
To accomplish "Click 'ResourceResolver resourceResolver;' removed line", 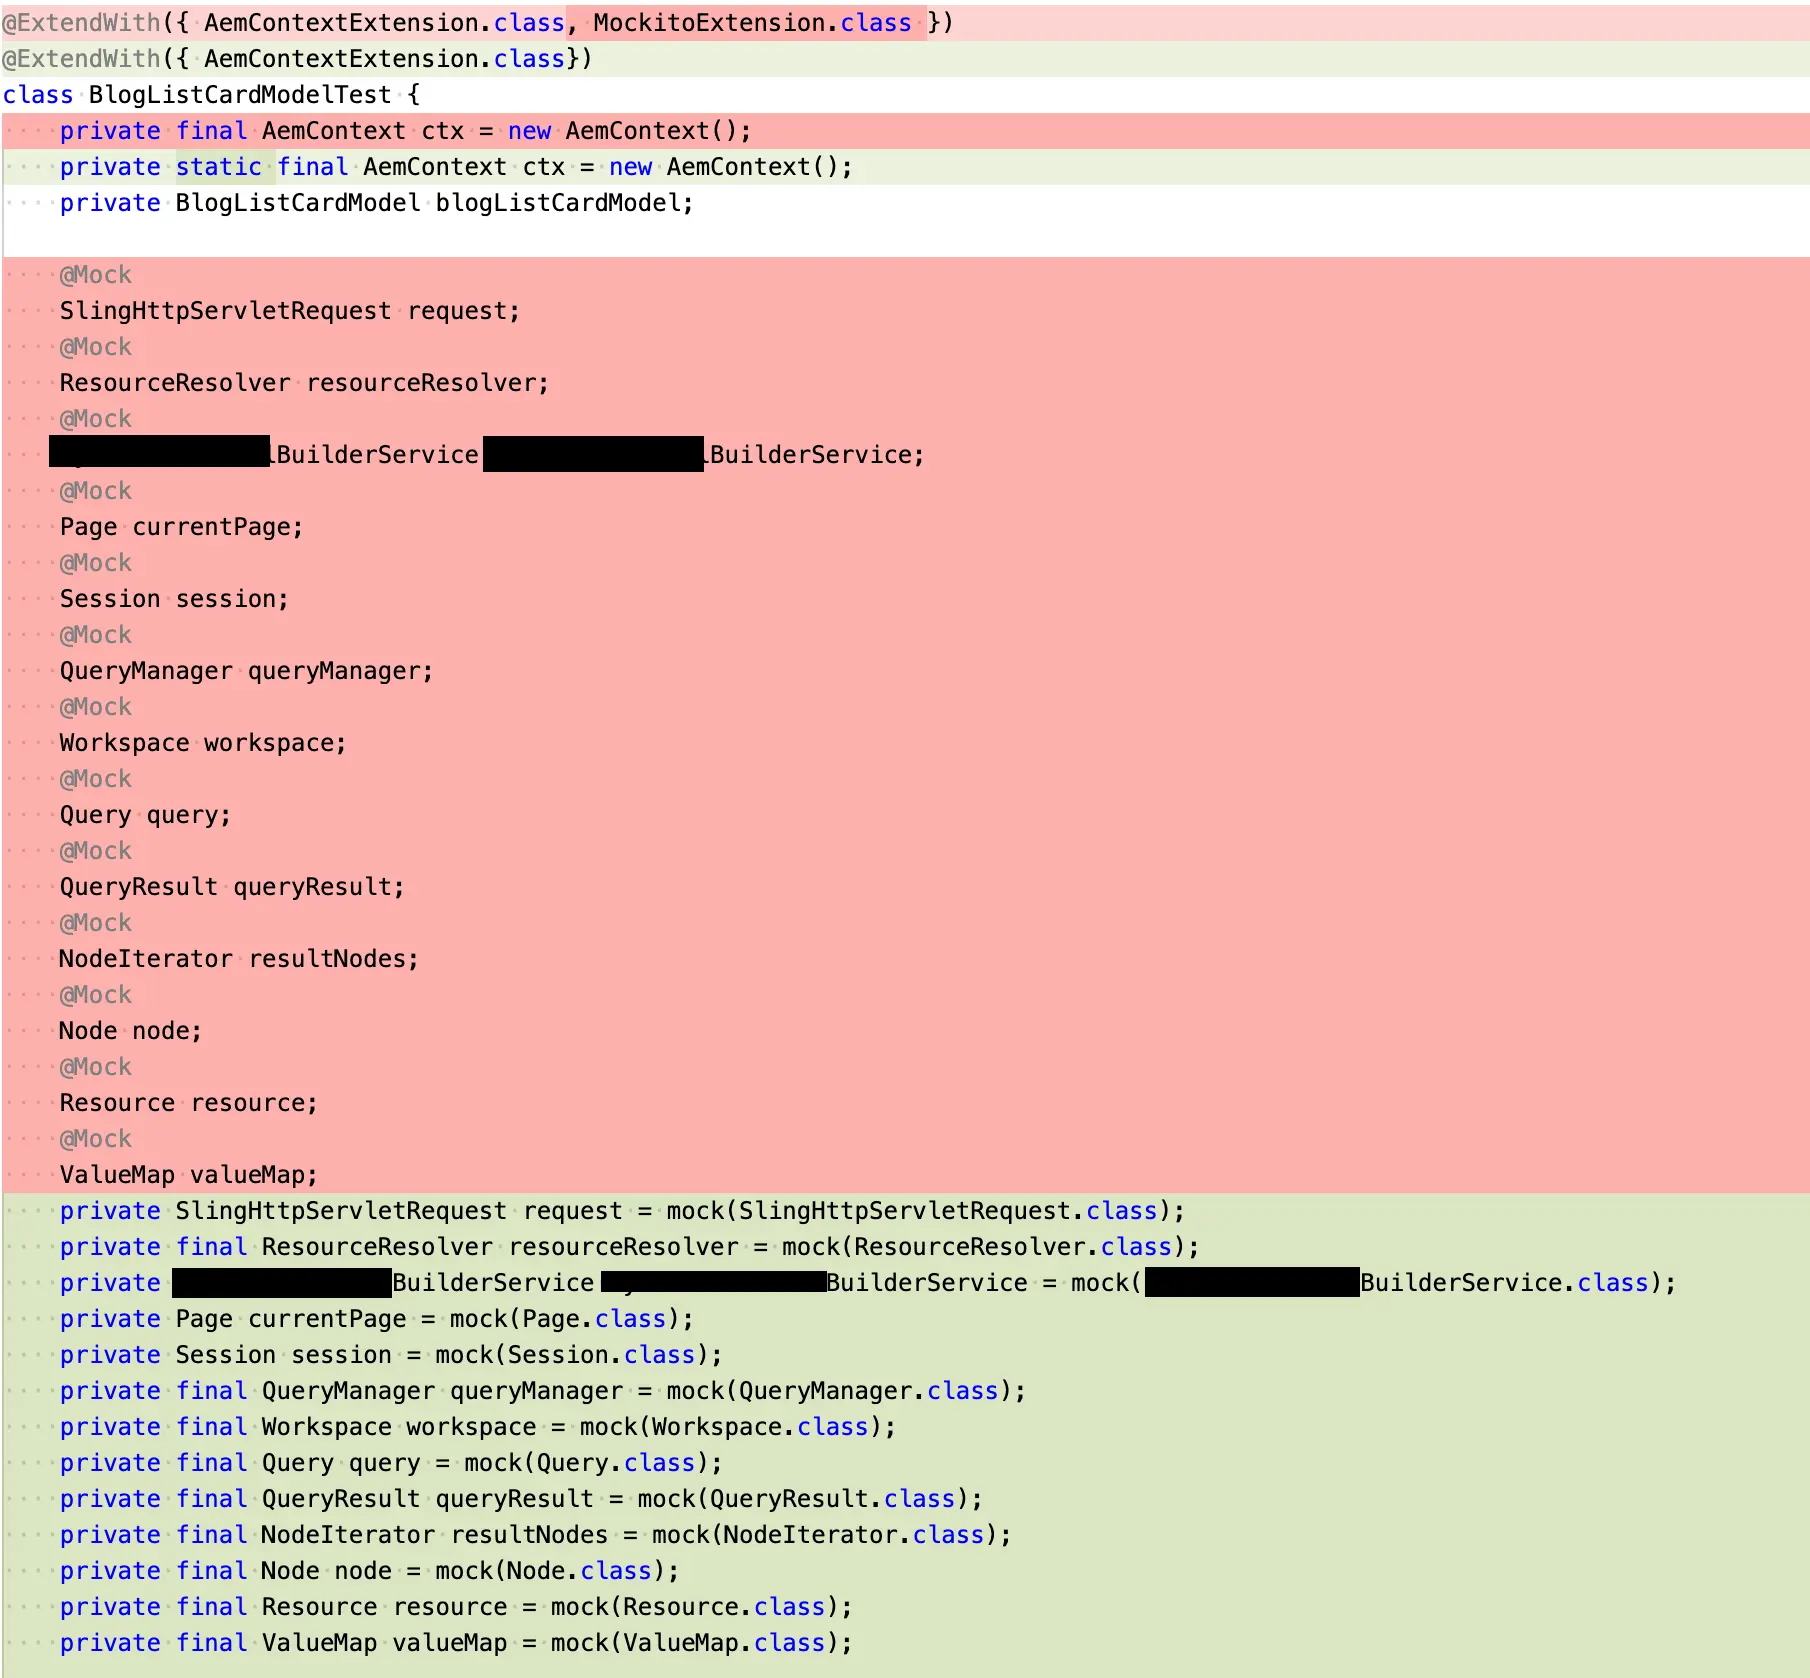I will [x=905, y=382].
